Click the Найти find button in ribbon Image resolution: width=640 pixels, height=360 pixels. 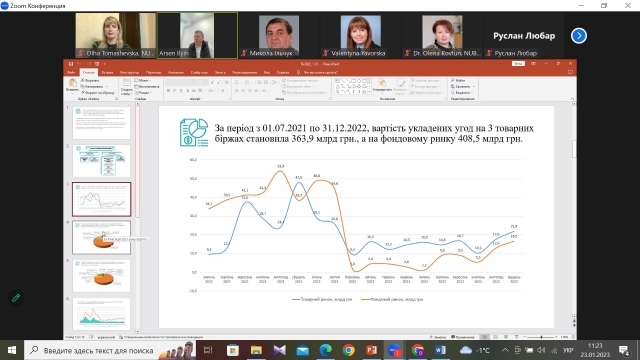458,80
